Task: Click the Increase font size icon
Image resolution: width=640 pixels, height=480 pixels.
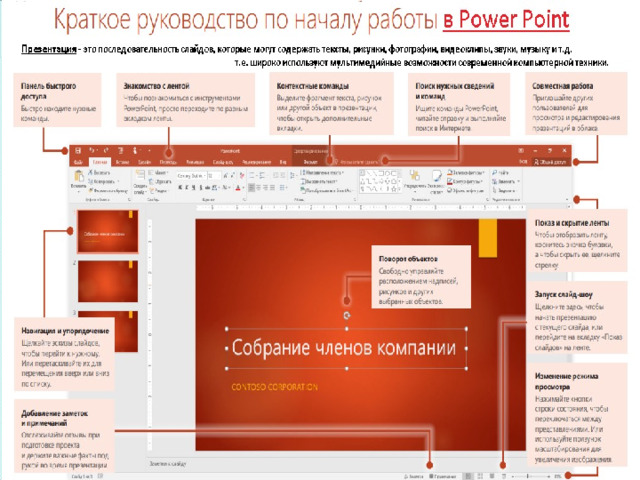Action: point(226,176)
